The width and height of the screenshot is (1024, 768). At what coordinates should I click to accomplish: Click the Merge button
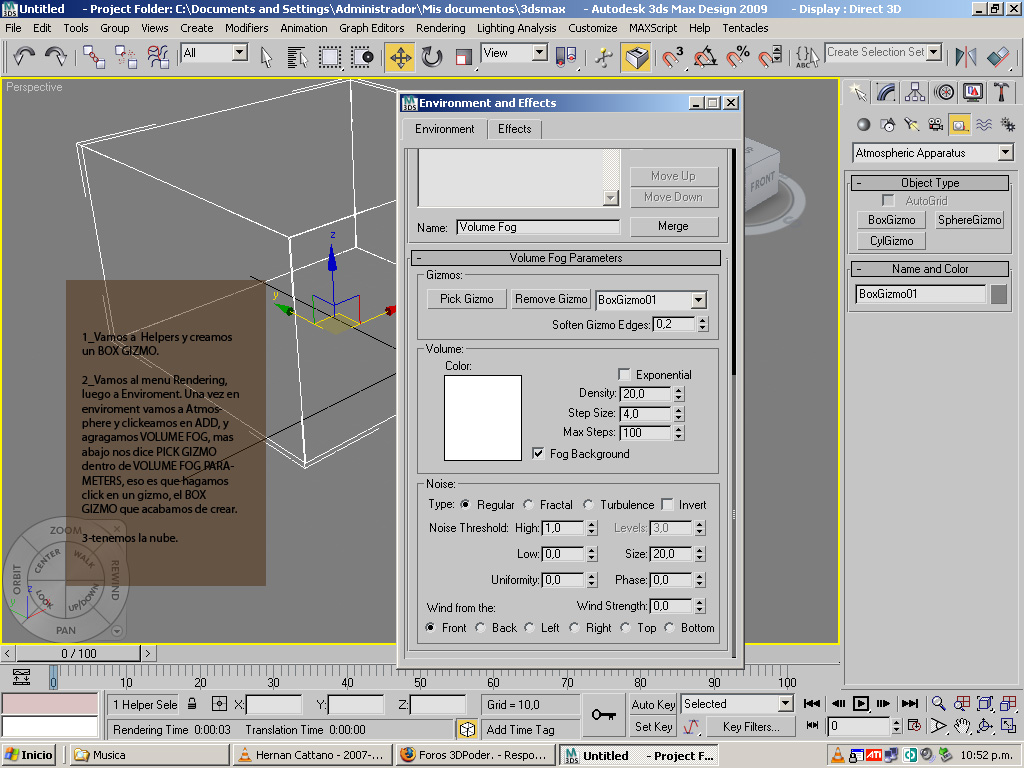tap(673, 226)
